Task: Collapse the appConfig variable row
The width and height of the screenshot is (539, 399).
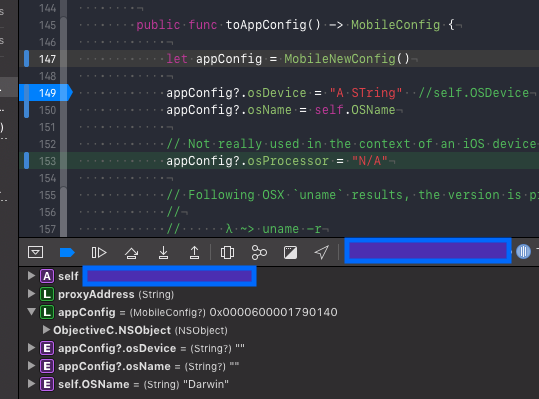Action: click(x=32, y=312)
